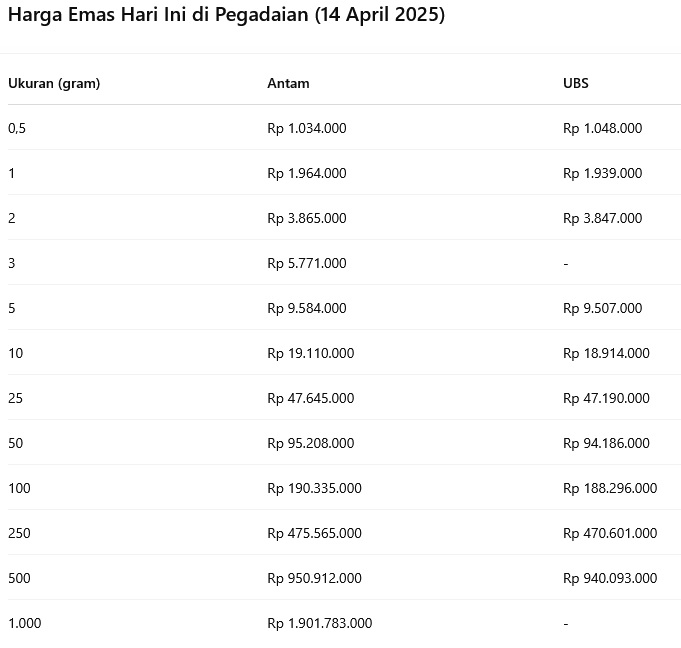Select the Antam price Rp 19.110.000
Viewport: 681px width, 648px height.
click(x=311, y=353)
